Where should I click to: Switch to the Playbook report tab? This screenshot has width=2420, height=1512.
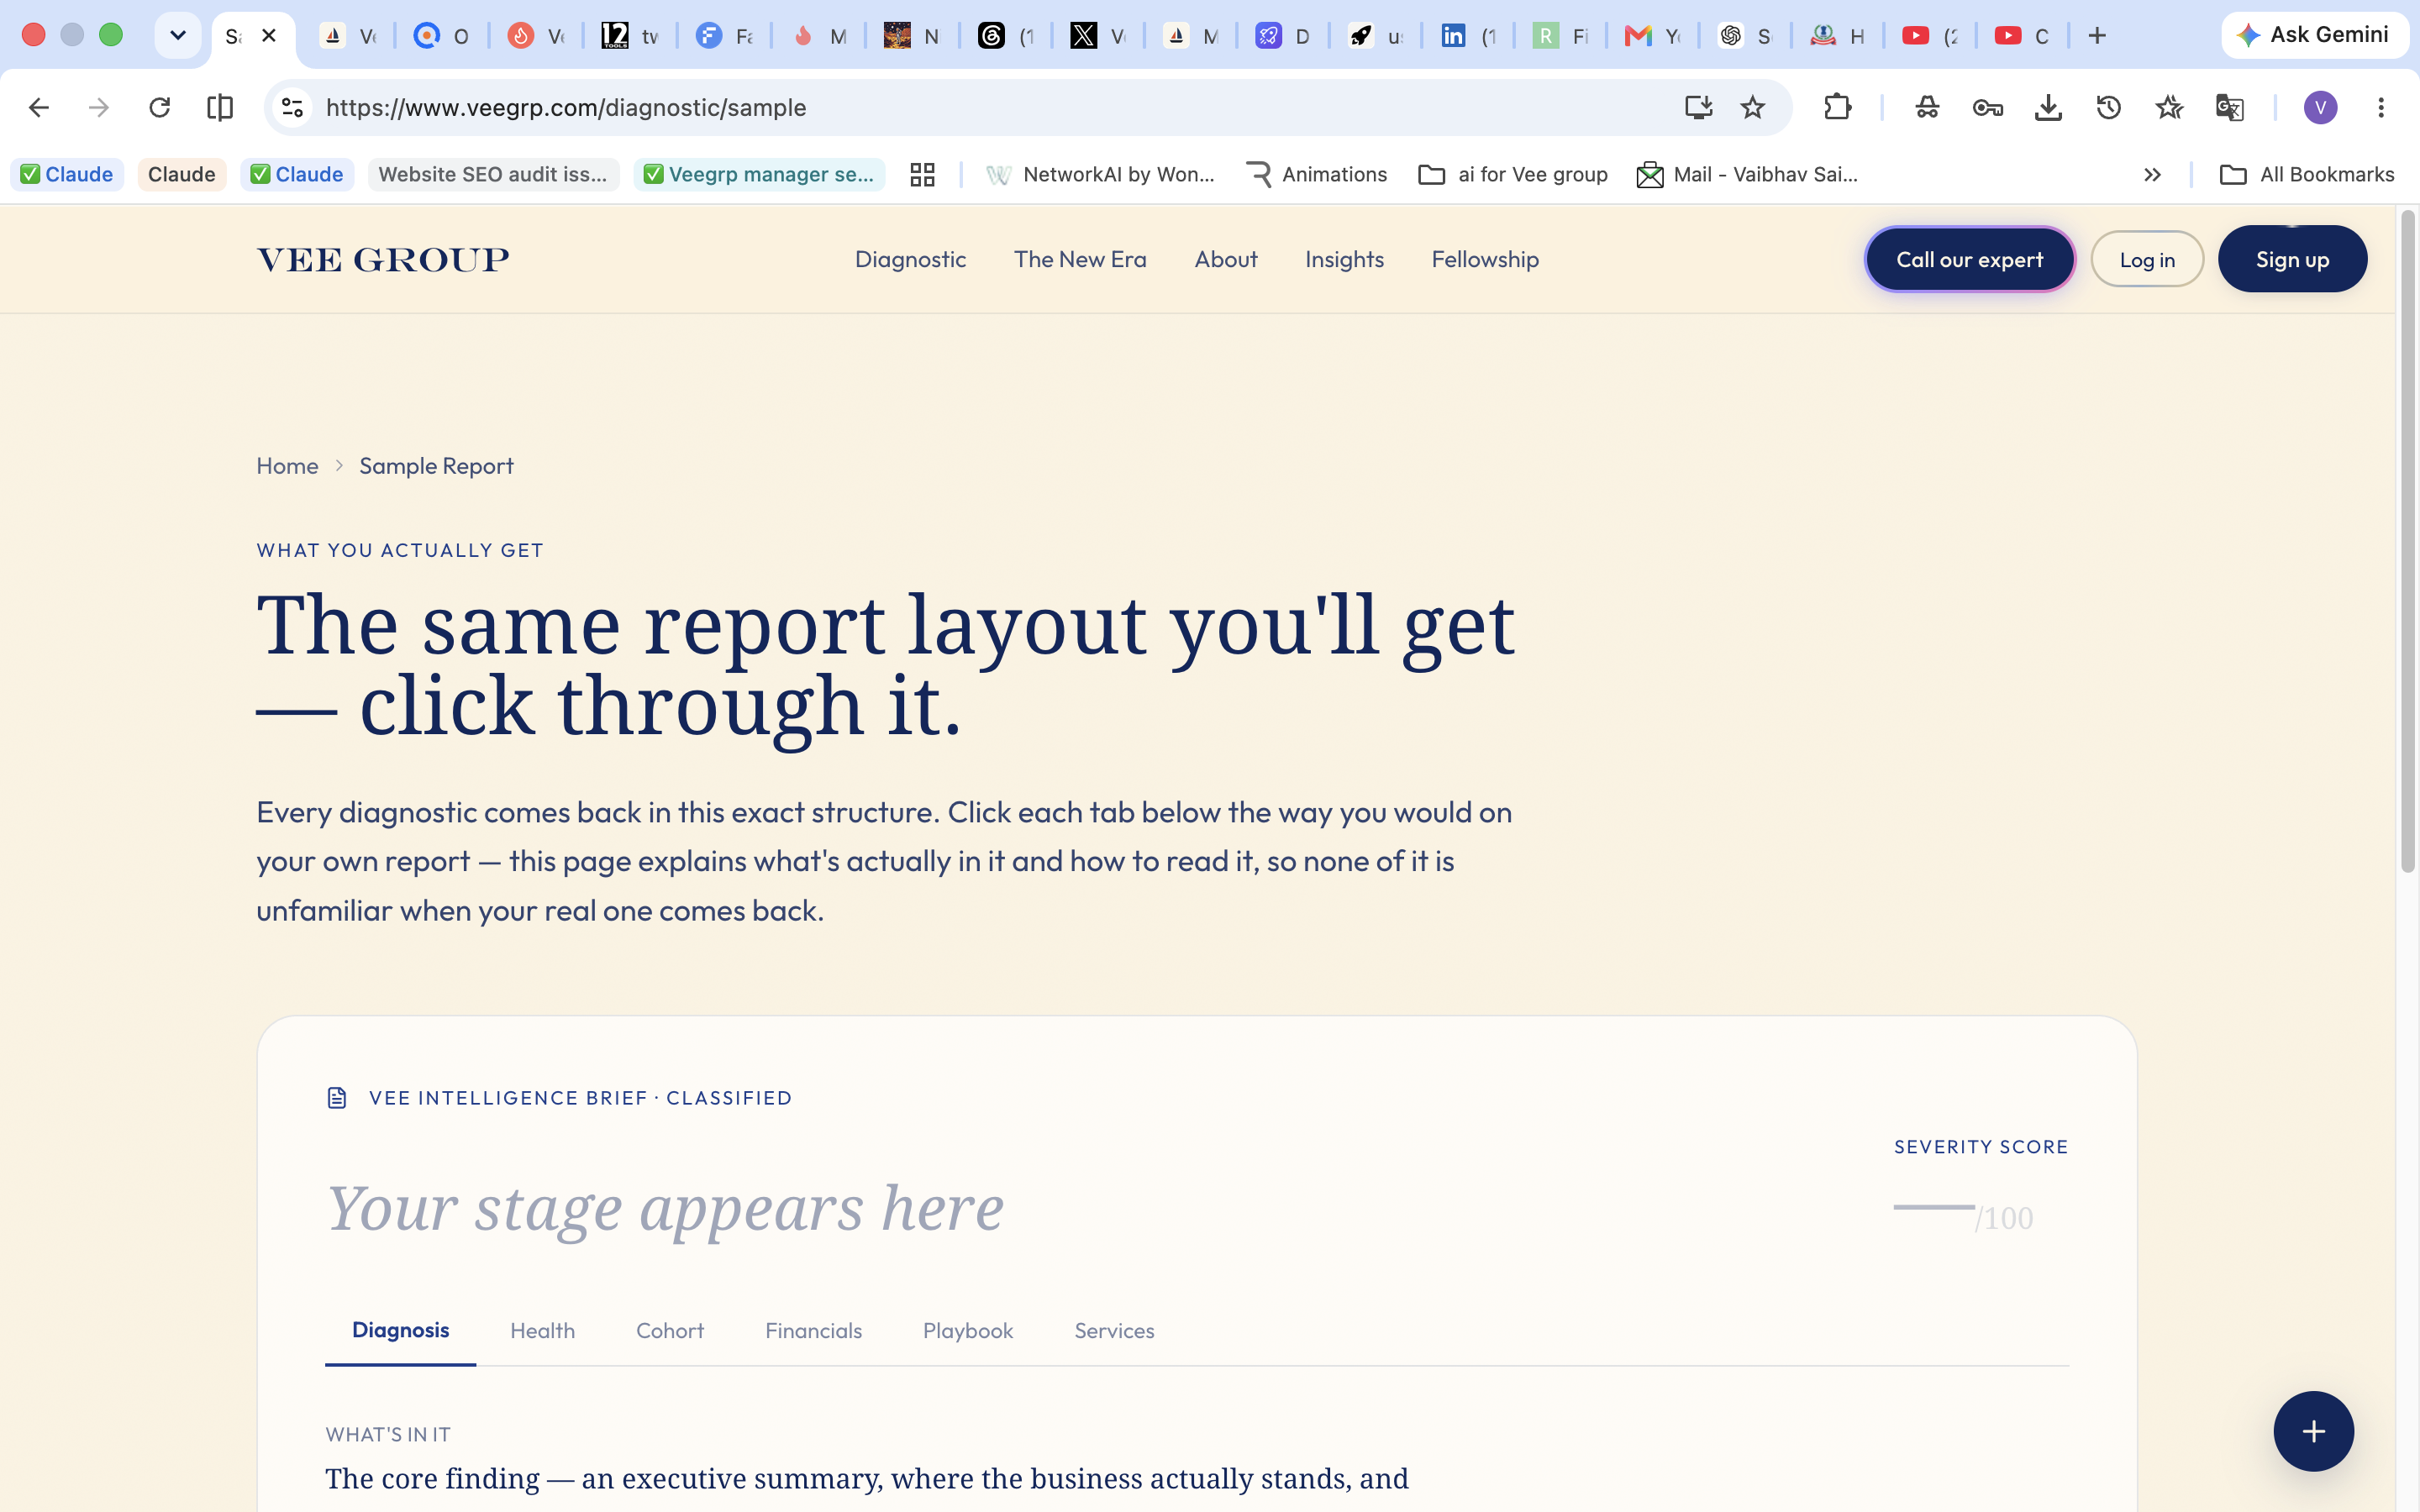968,1331
